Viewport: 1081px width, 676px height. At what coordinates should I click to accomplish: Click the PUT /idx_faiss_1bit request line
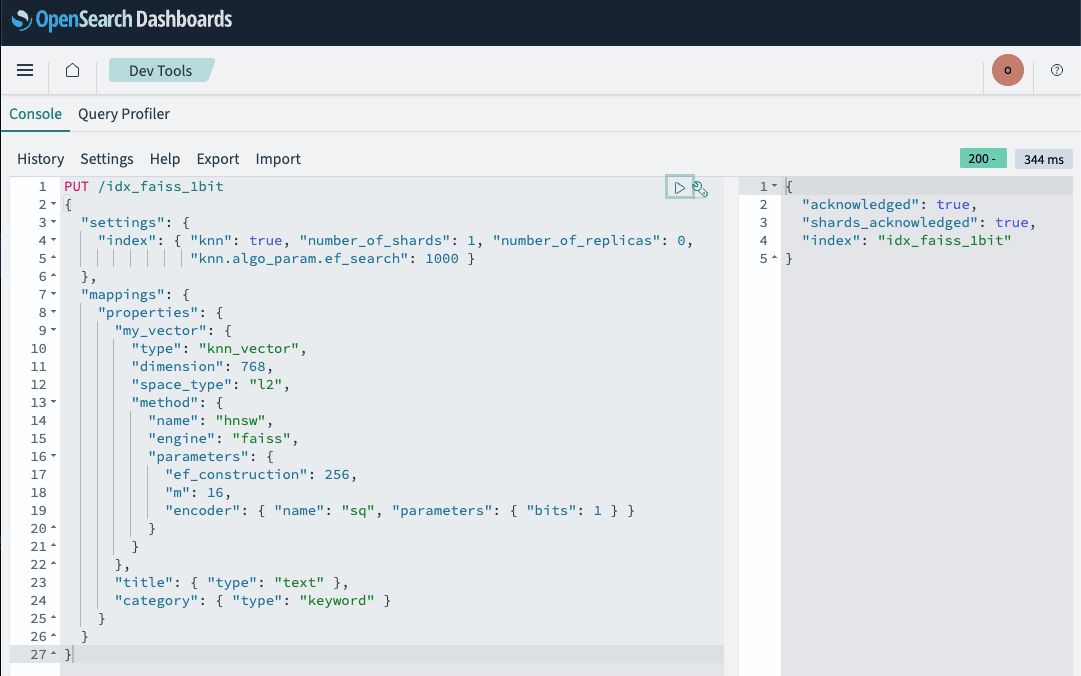click(x=143, y=186)
